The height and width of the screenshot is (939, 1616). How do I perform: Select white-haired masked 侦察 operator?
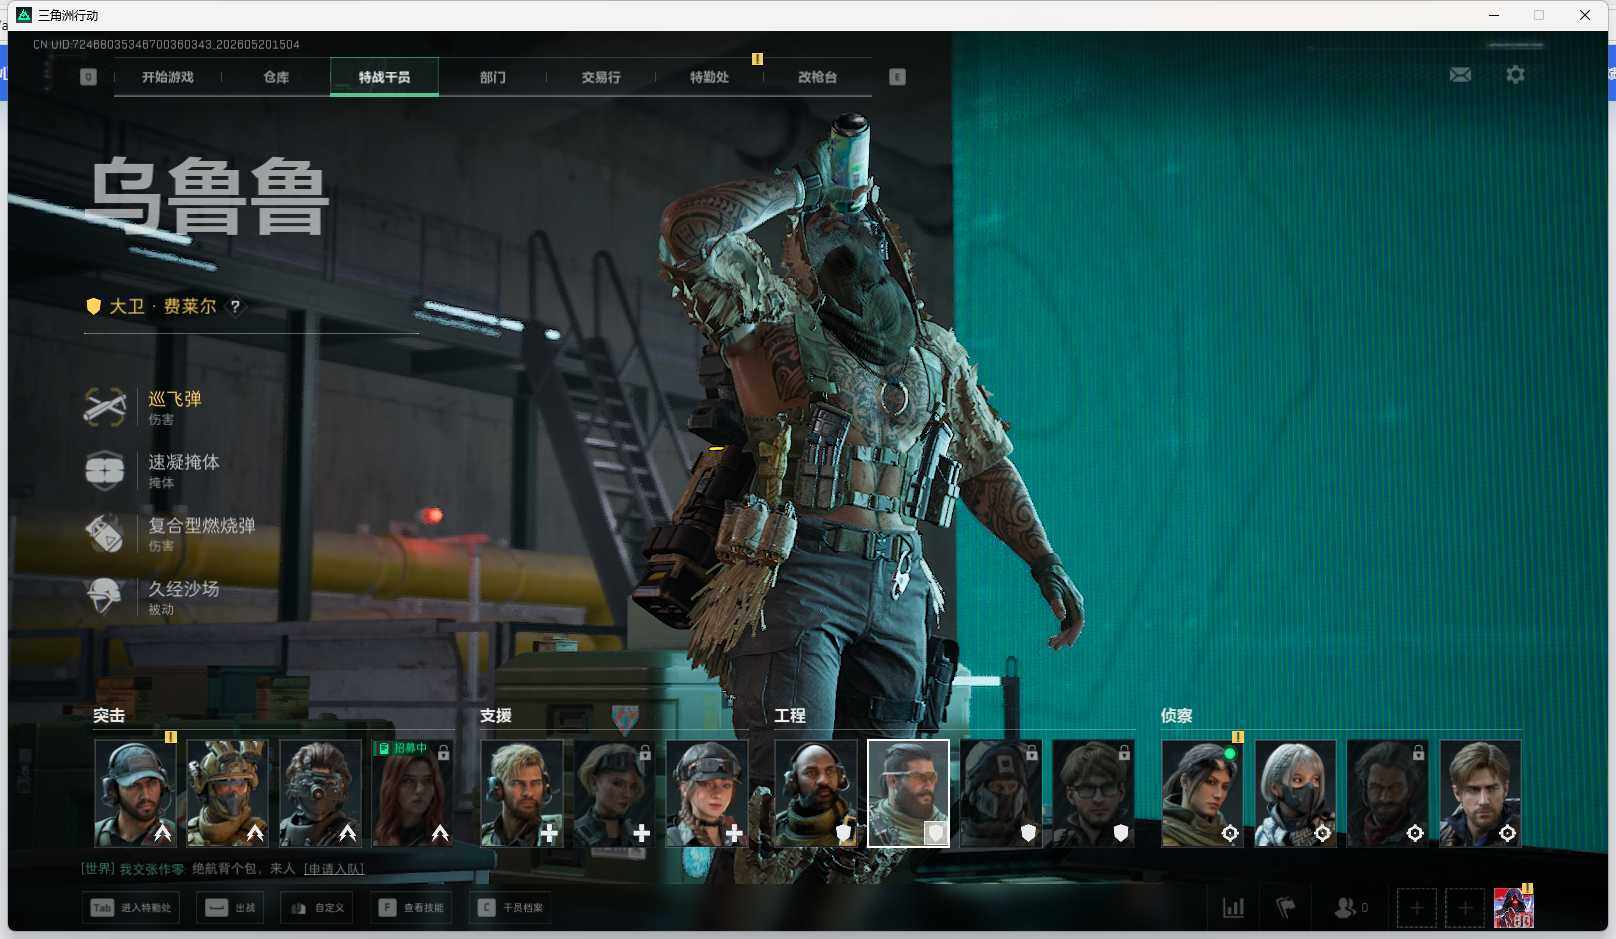point(1295,793)
